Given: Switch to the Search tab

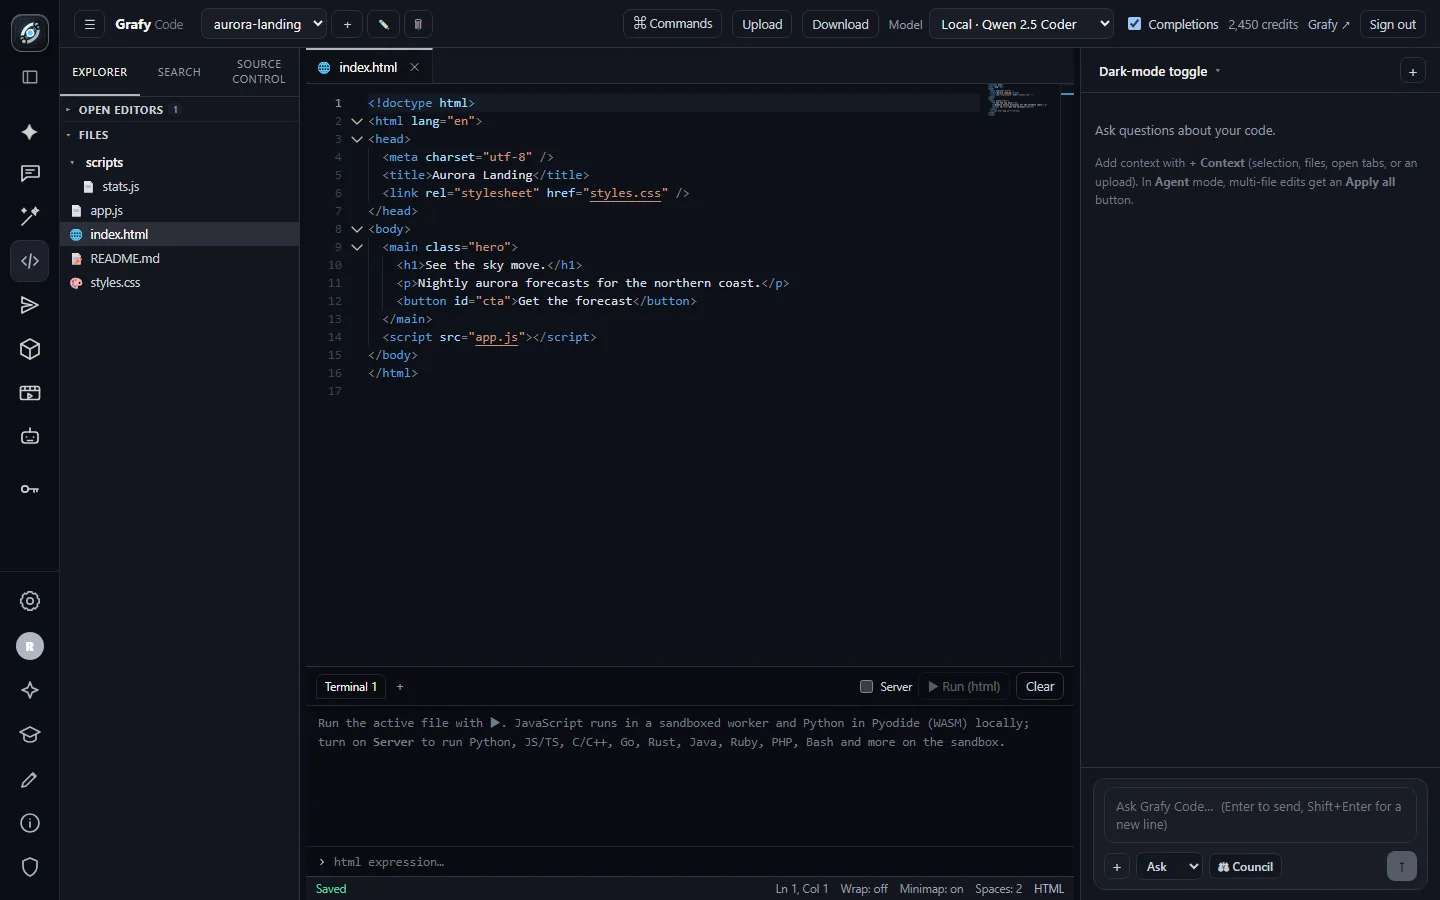Looking at the screenshot, I should click(179, 72).
